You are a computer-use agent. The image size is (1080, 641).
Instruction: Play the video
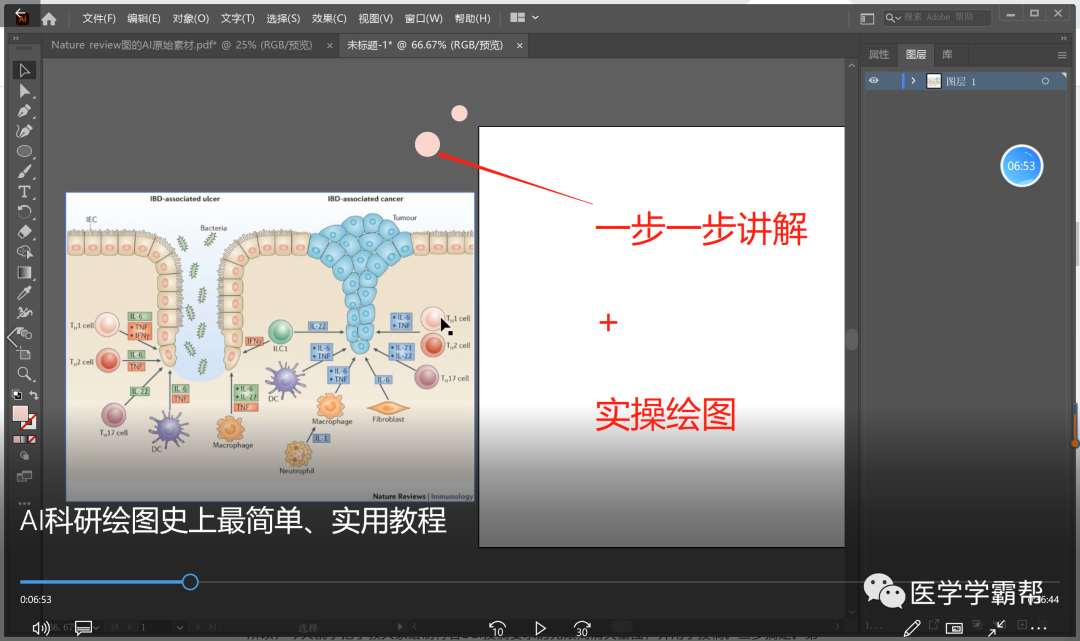pos(540,628)
